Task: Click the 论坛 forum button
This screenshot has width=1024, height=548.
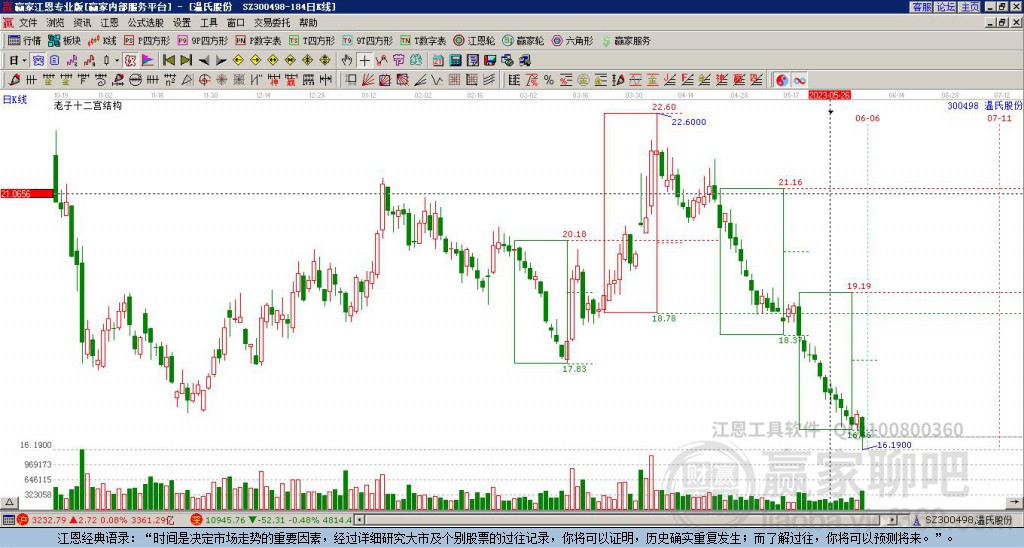Action: click(x=946, y=7)
